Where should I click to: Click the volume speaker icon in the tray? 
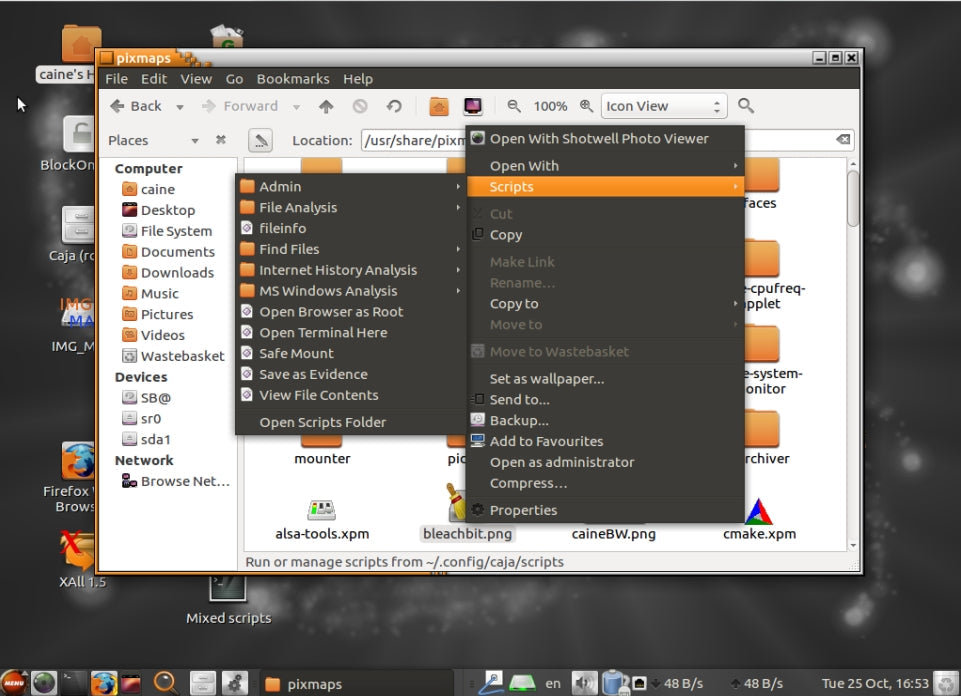click(x=584, y=683)
